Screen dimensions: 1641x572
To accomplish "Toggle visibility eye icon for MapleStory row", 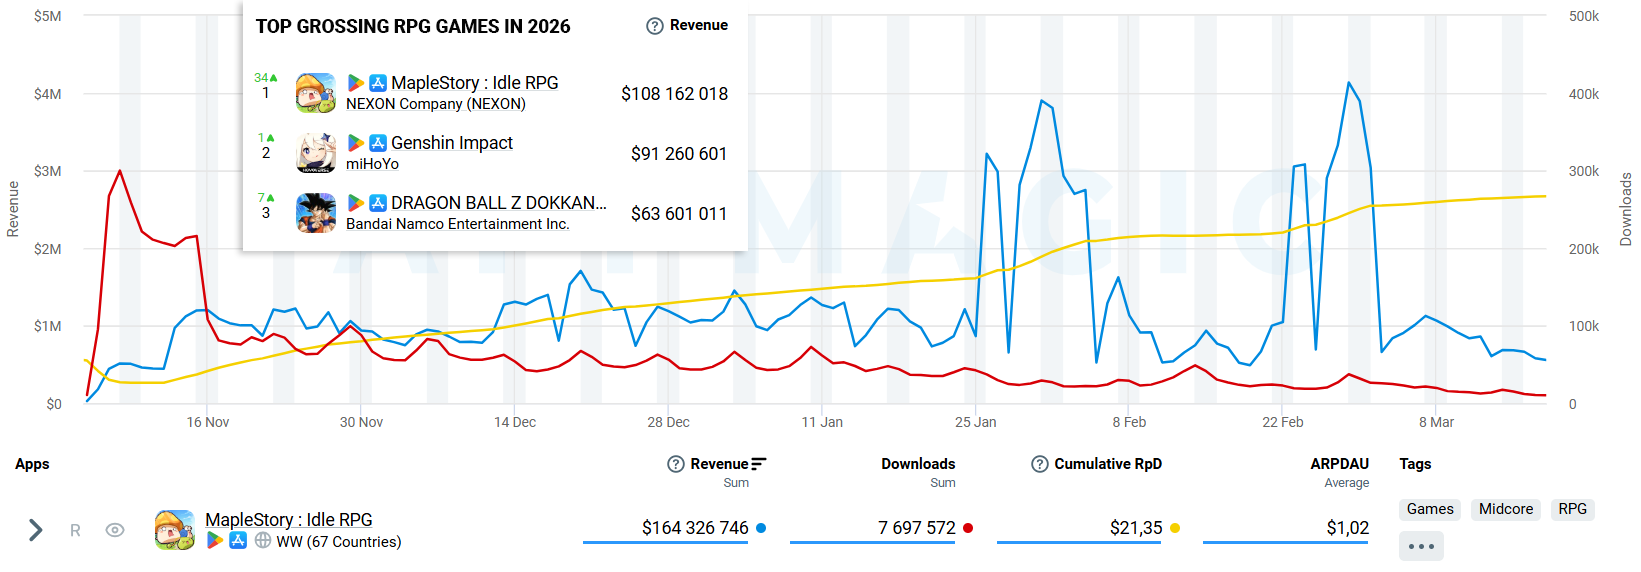I will (115, 530).
